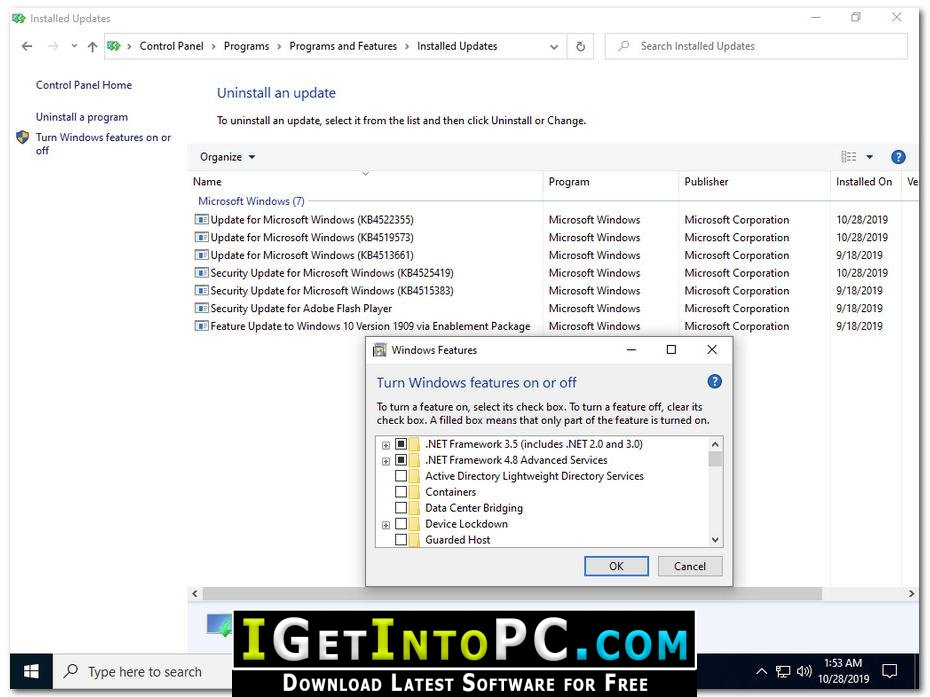Click OK in Windows Features dialog
The width and height of the screenshot is (930, 697).
(x=616, y=566)
